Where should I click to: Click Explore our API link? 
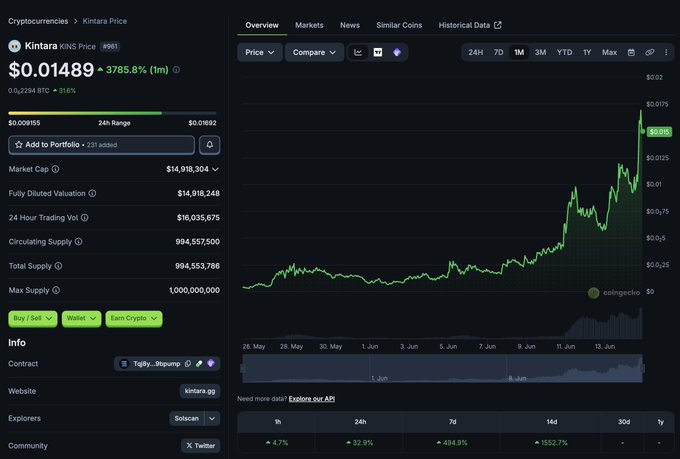pos(311,399)
